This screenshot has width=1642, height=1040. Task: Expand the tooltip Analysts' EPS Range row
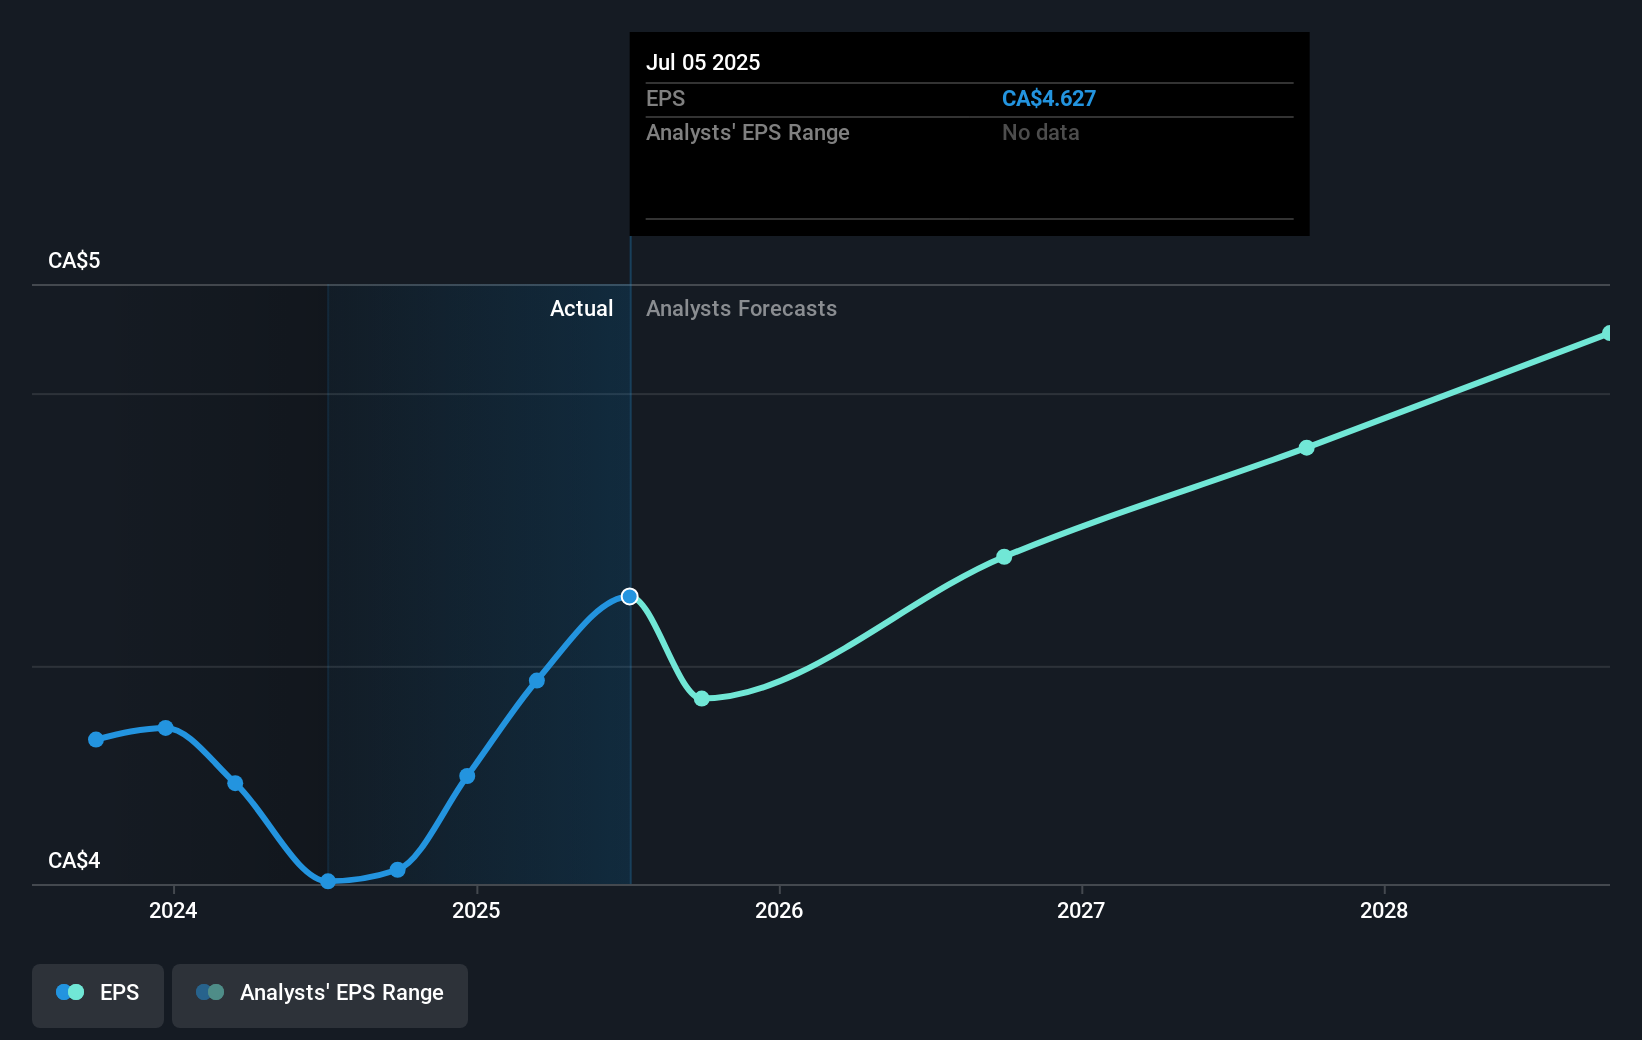point(748,132)
